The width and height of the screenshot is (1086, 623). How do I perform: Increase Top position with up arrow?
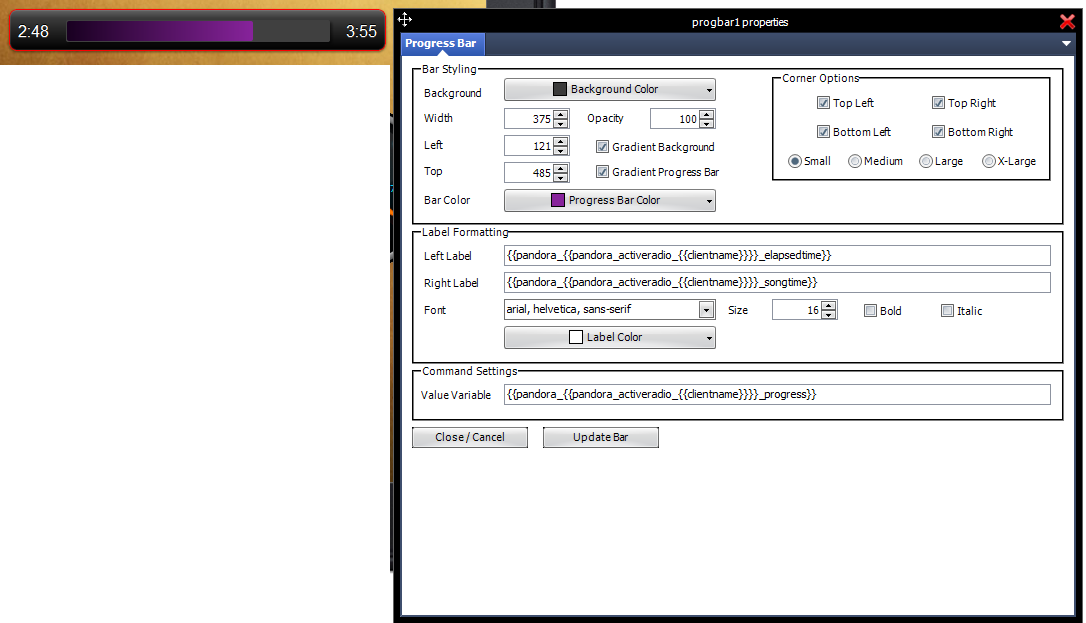[x=561, y=168]
